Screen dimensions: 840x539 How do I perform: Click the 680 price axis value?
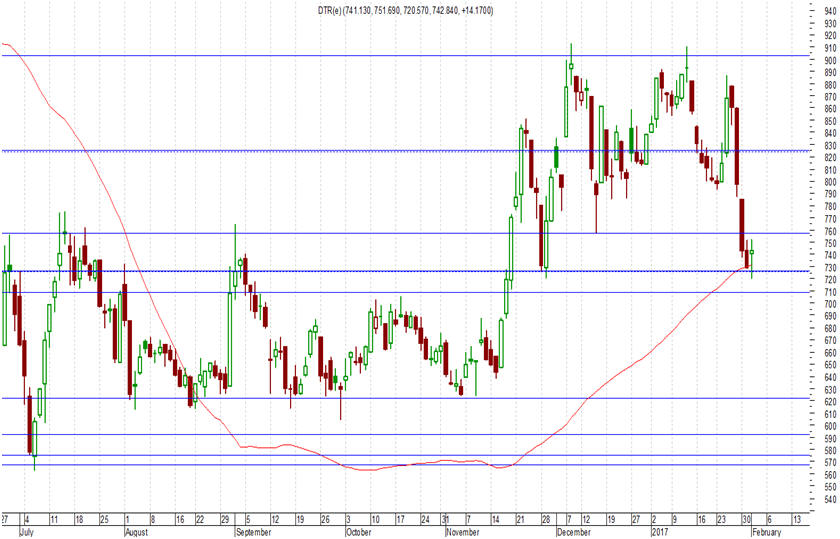(830, 328)
